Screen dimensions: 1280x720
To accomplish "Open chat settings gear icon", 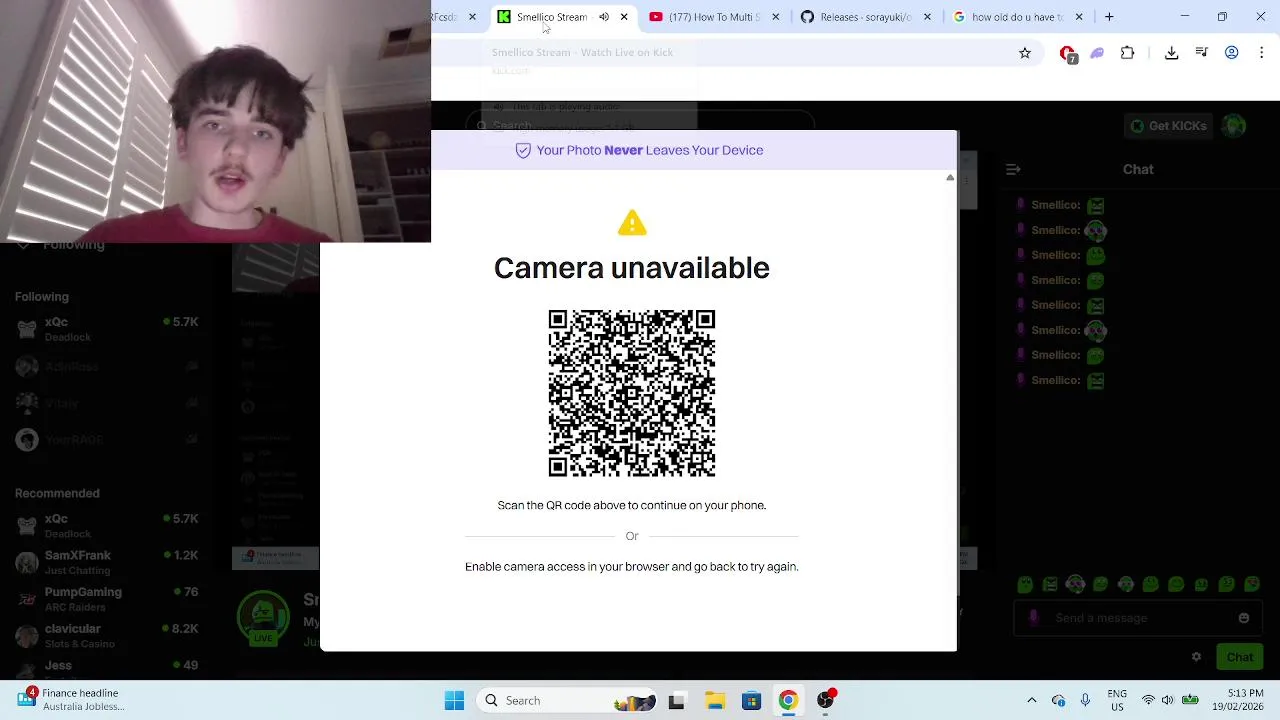I will point(1196,657).
